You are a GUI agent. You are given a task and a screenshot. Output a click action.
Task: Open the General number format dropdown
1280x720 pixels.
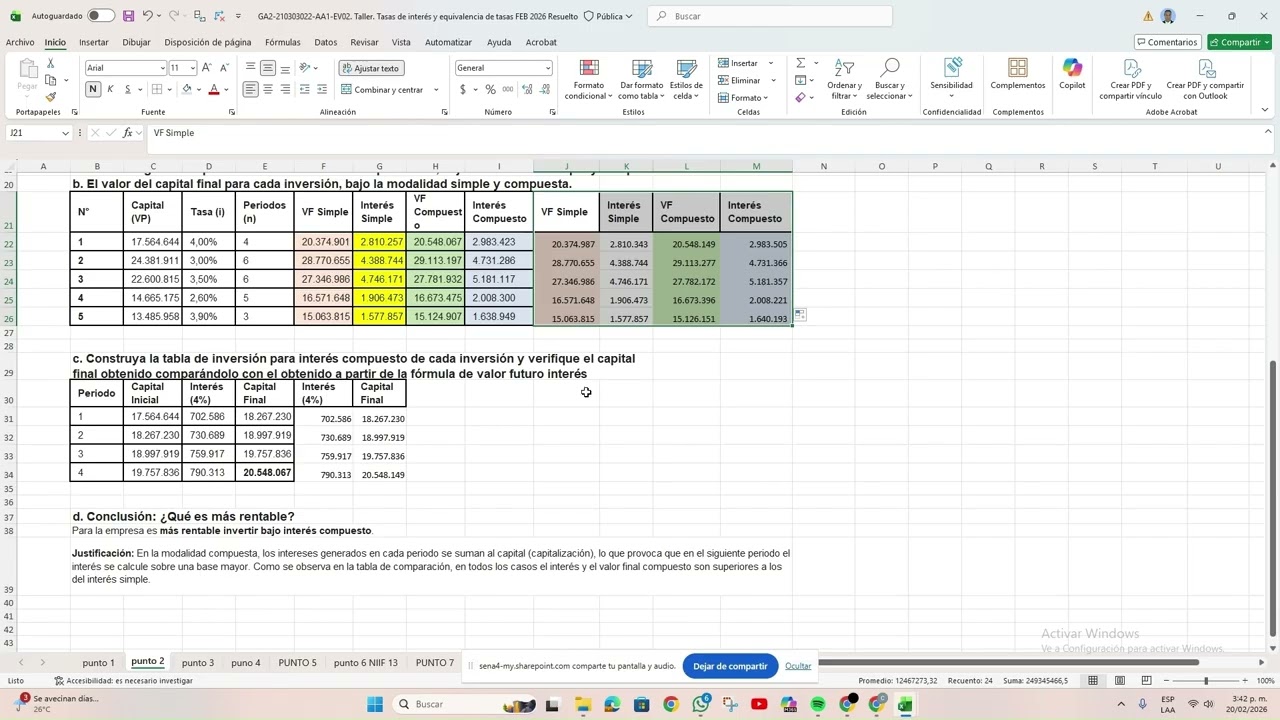547,68
